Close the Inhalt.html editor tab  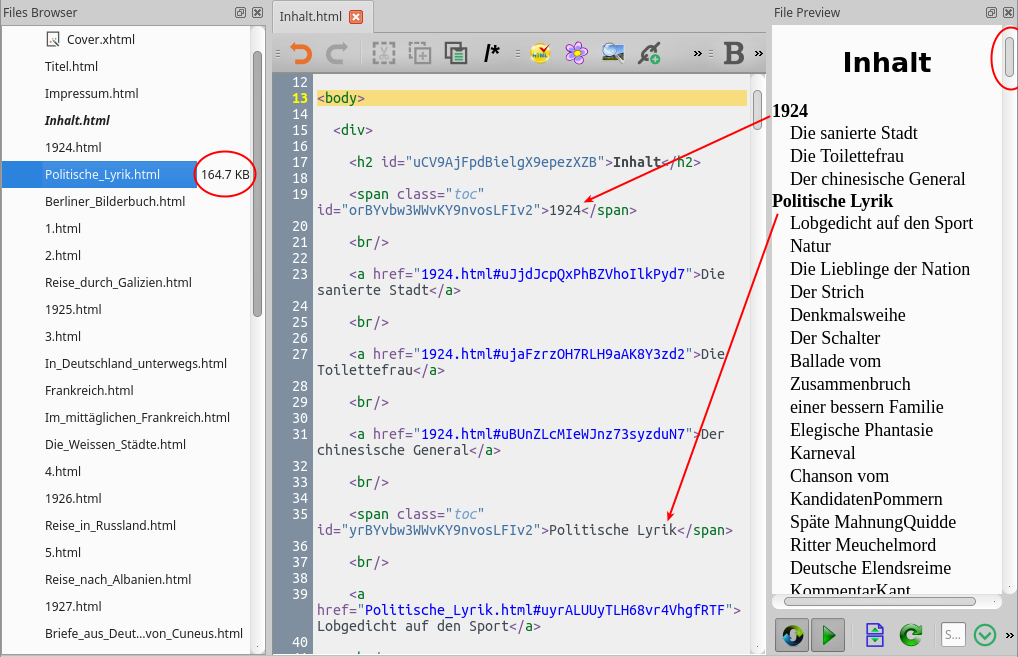point(356,16)
